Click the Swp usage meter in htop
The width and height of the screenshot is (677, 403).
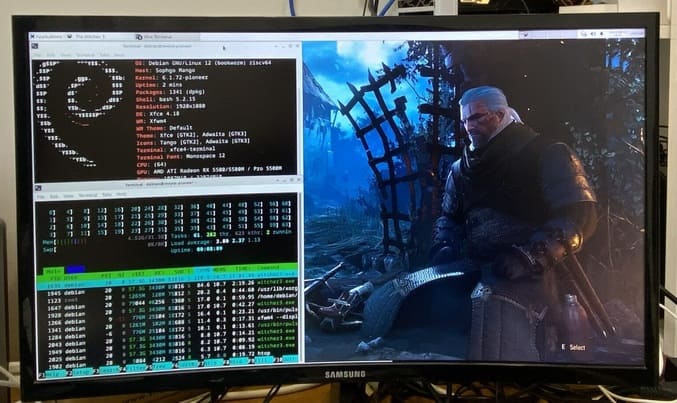[105, 248]
